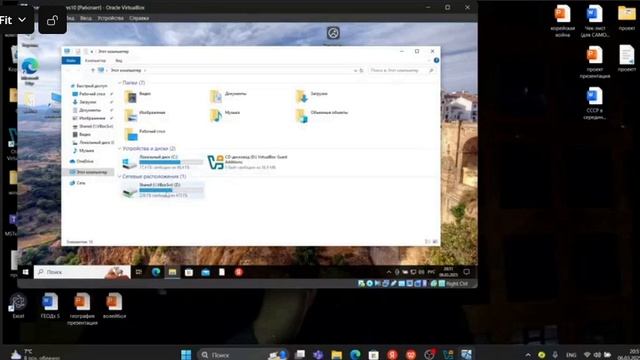Show hidden host tray icons chevron
640x360 pixels.
coord(528,355)
